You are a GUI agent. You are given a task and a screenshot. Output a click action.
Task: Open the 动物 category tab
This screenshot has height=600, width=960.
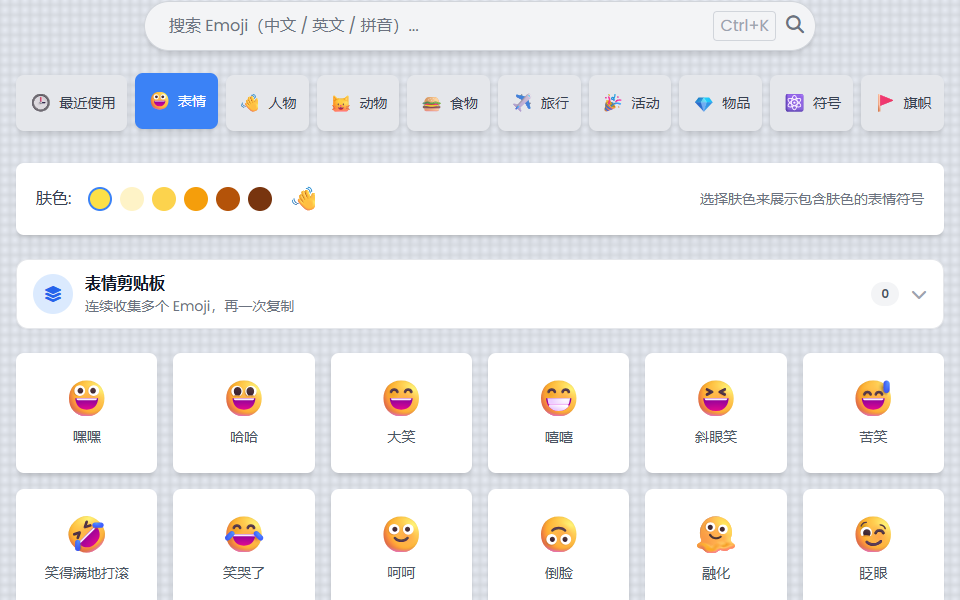(358, 103)
